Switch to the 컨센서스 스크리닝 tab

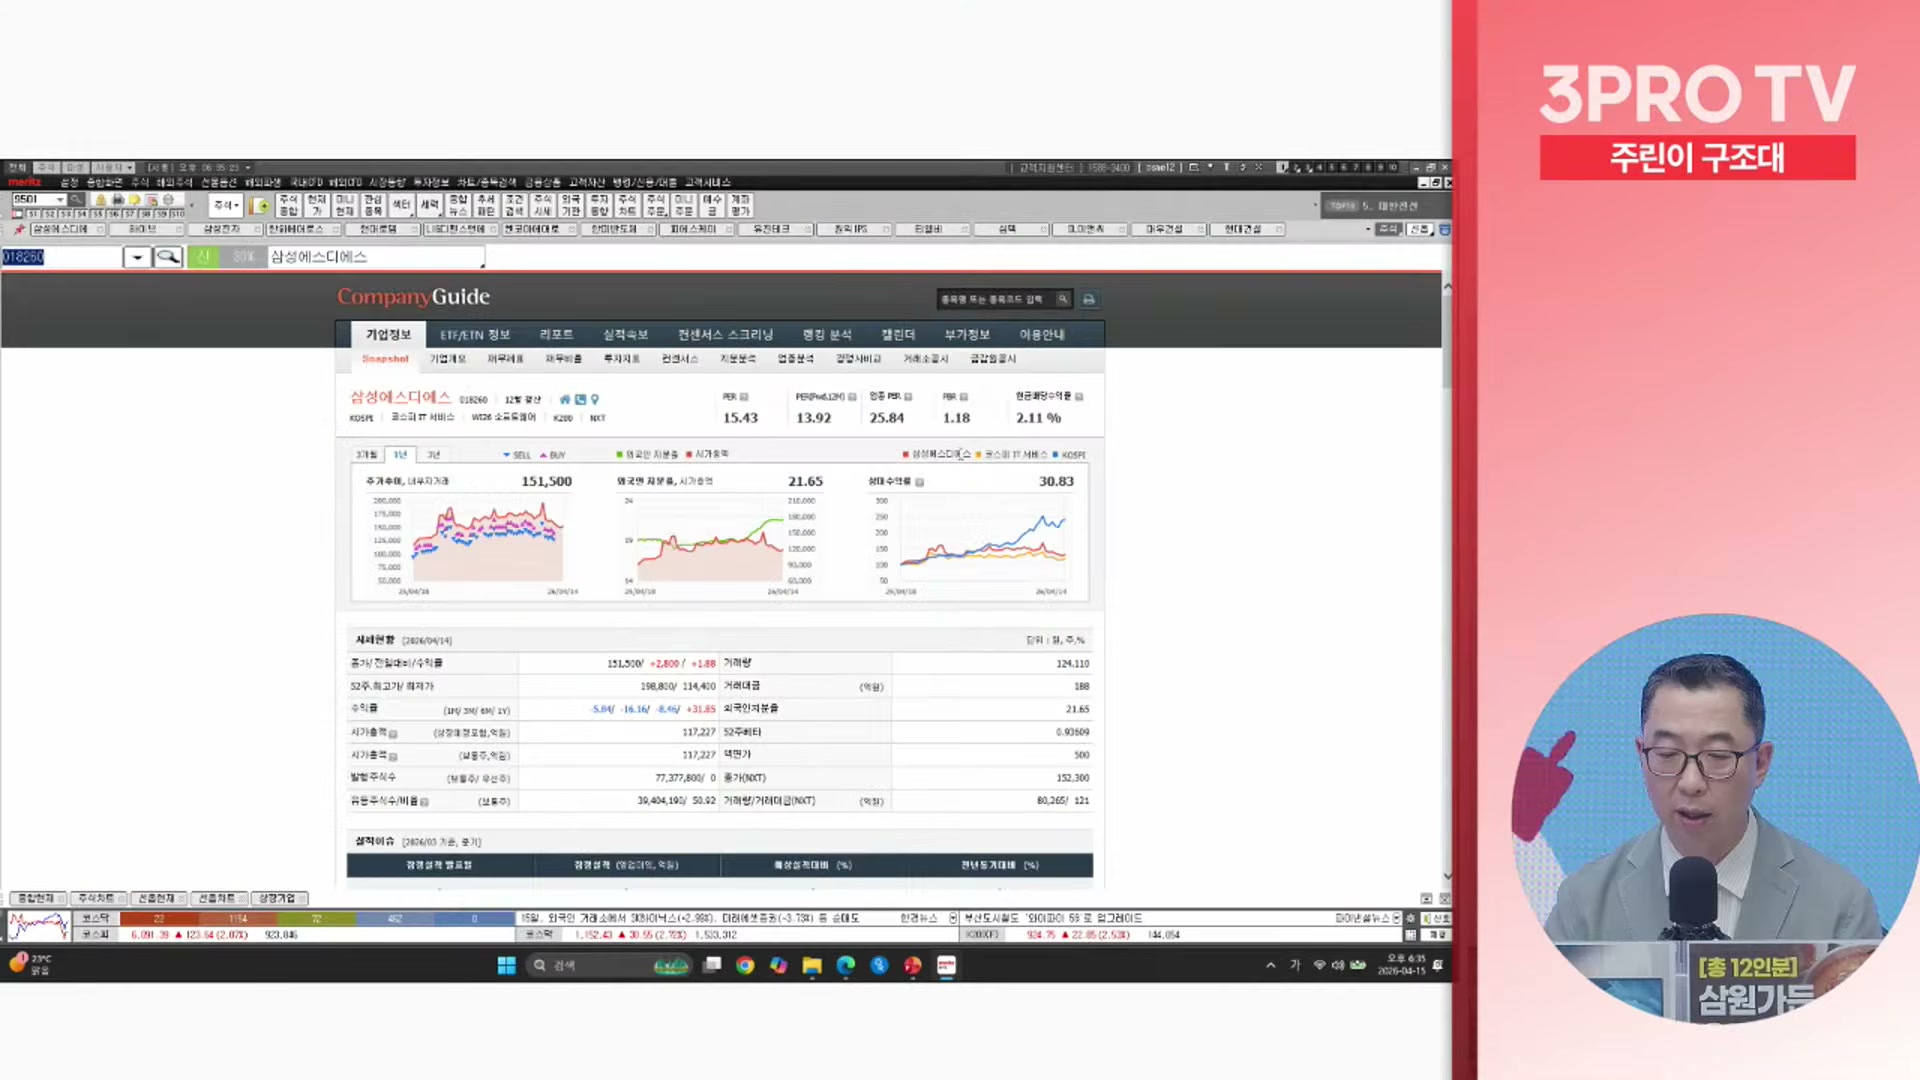pyautogui.click(x=725, y=335)
